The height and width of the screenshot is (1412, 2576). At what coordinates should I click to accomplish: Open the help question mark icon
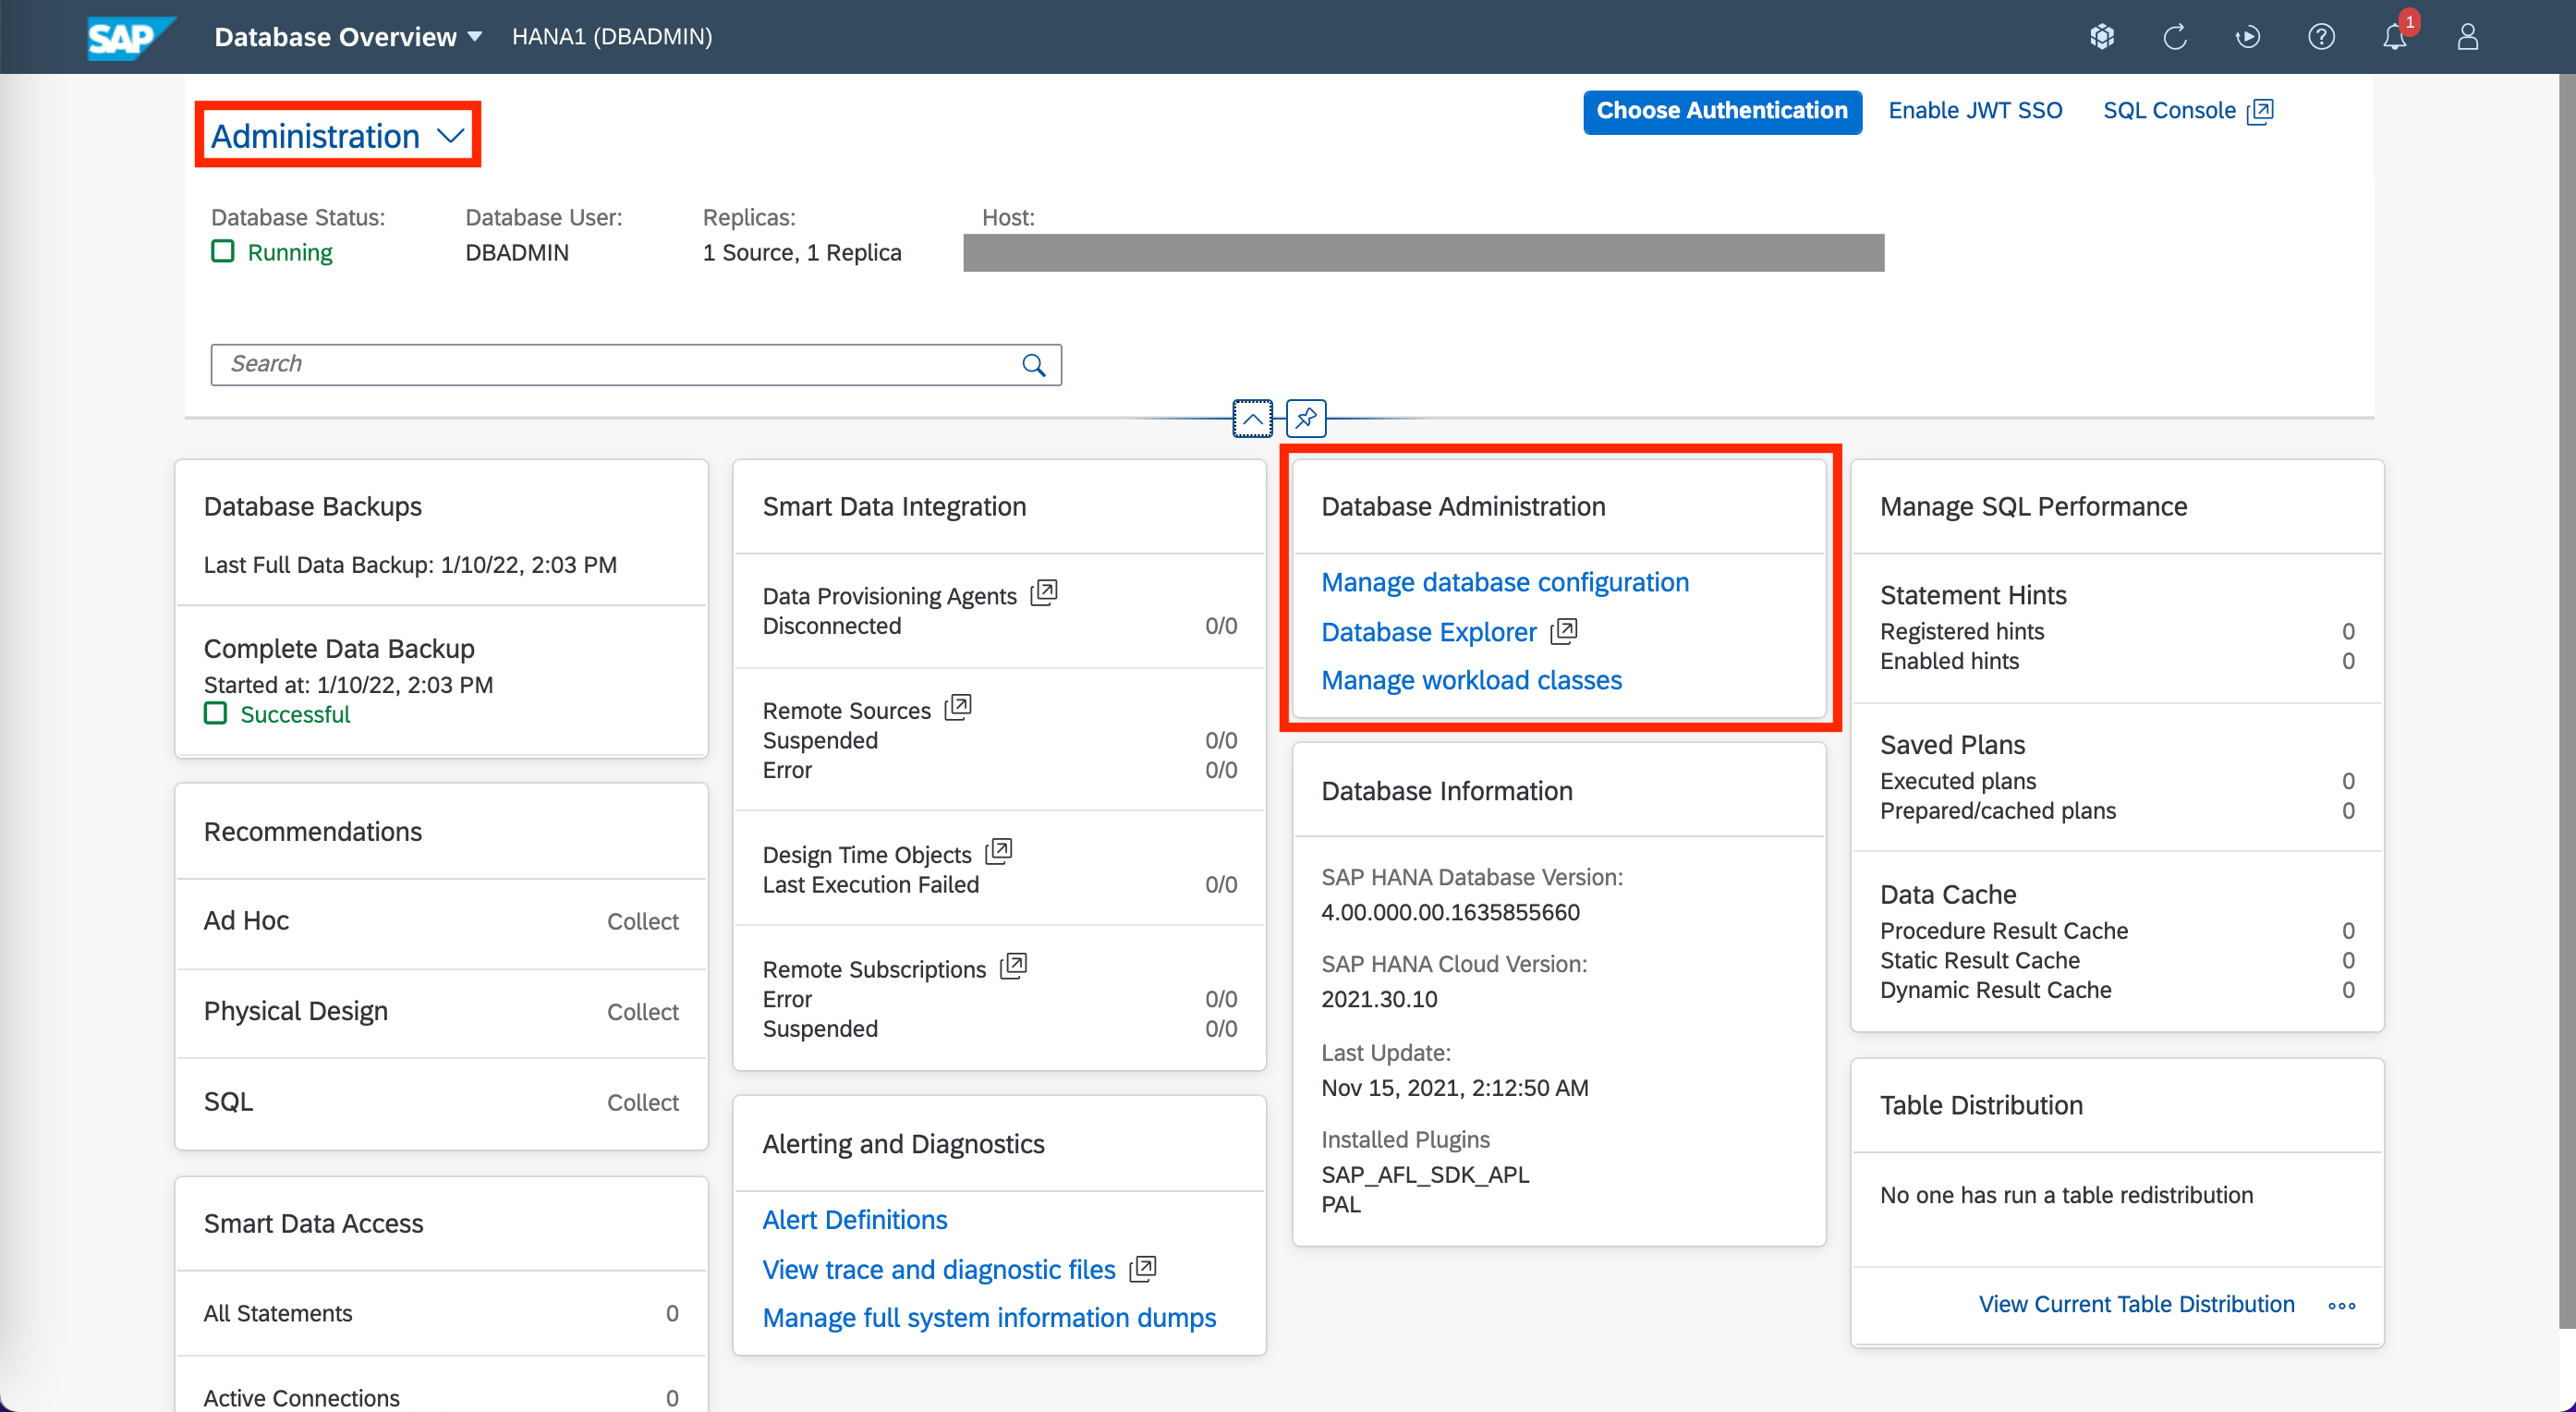click(x=2321, y=37)
